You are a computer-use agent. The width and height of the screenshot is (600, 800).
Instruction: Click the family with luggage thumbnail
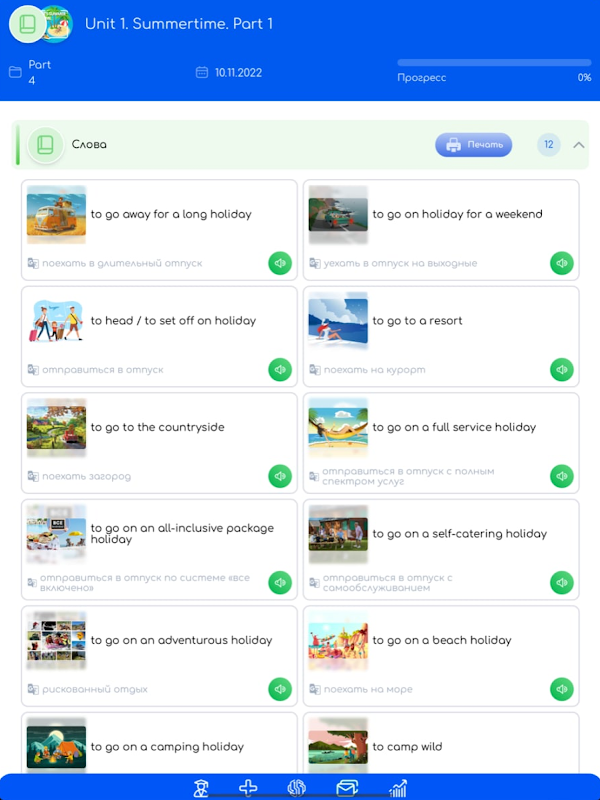[x=56, y=321]
